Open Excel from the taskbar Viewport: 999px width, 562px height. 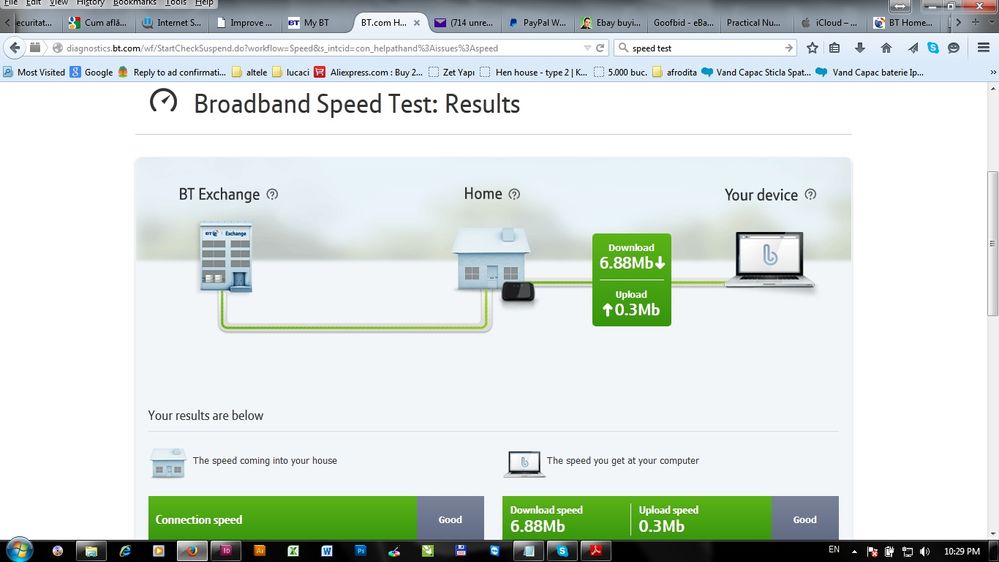point(292,551)
